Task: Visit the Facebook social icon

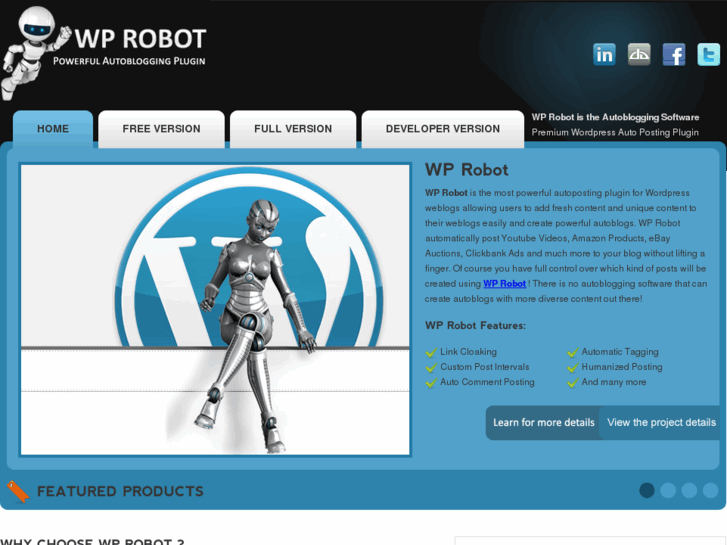Action: 674,54
